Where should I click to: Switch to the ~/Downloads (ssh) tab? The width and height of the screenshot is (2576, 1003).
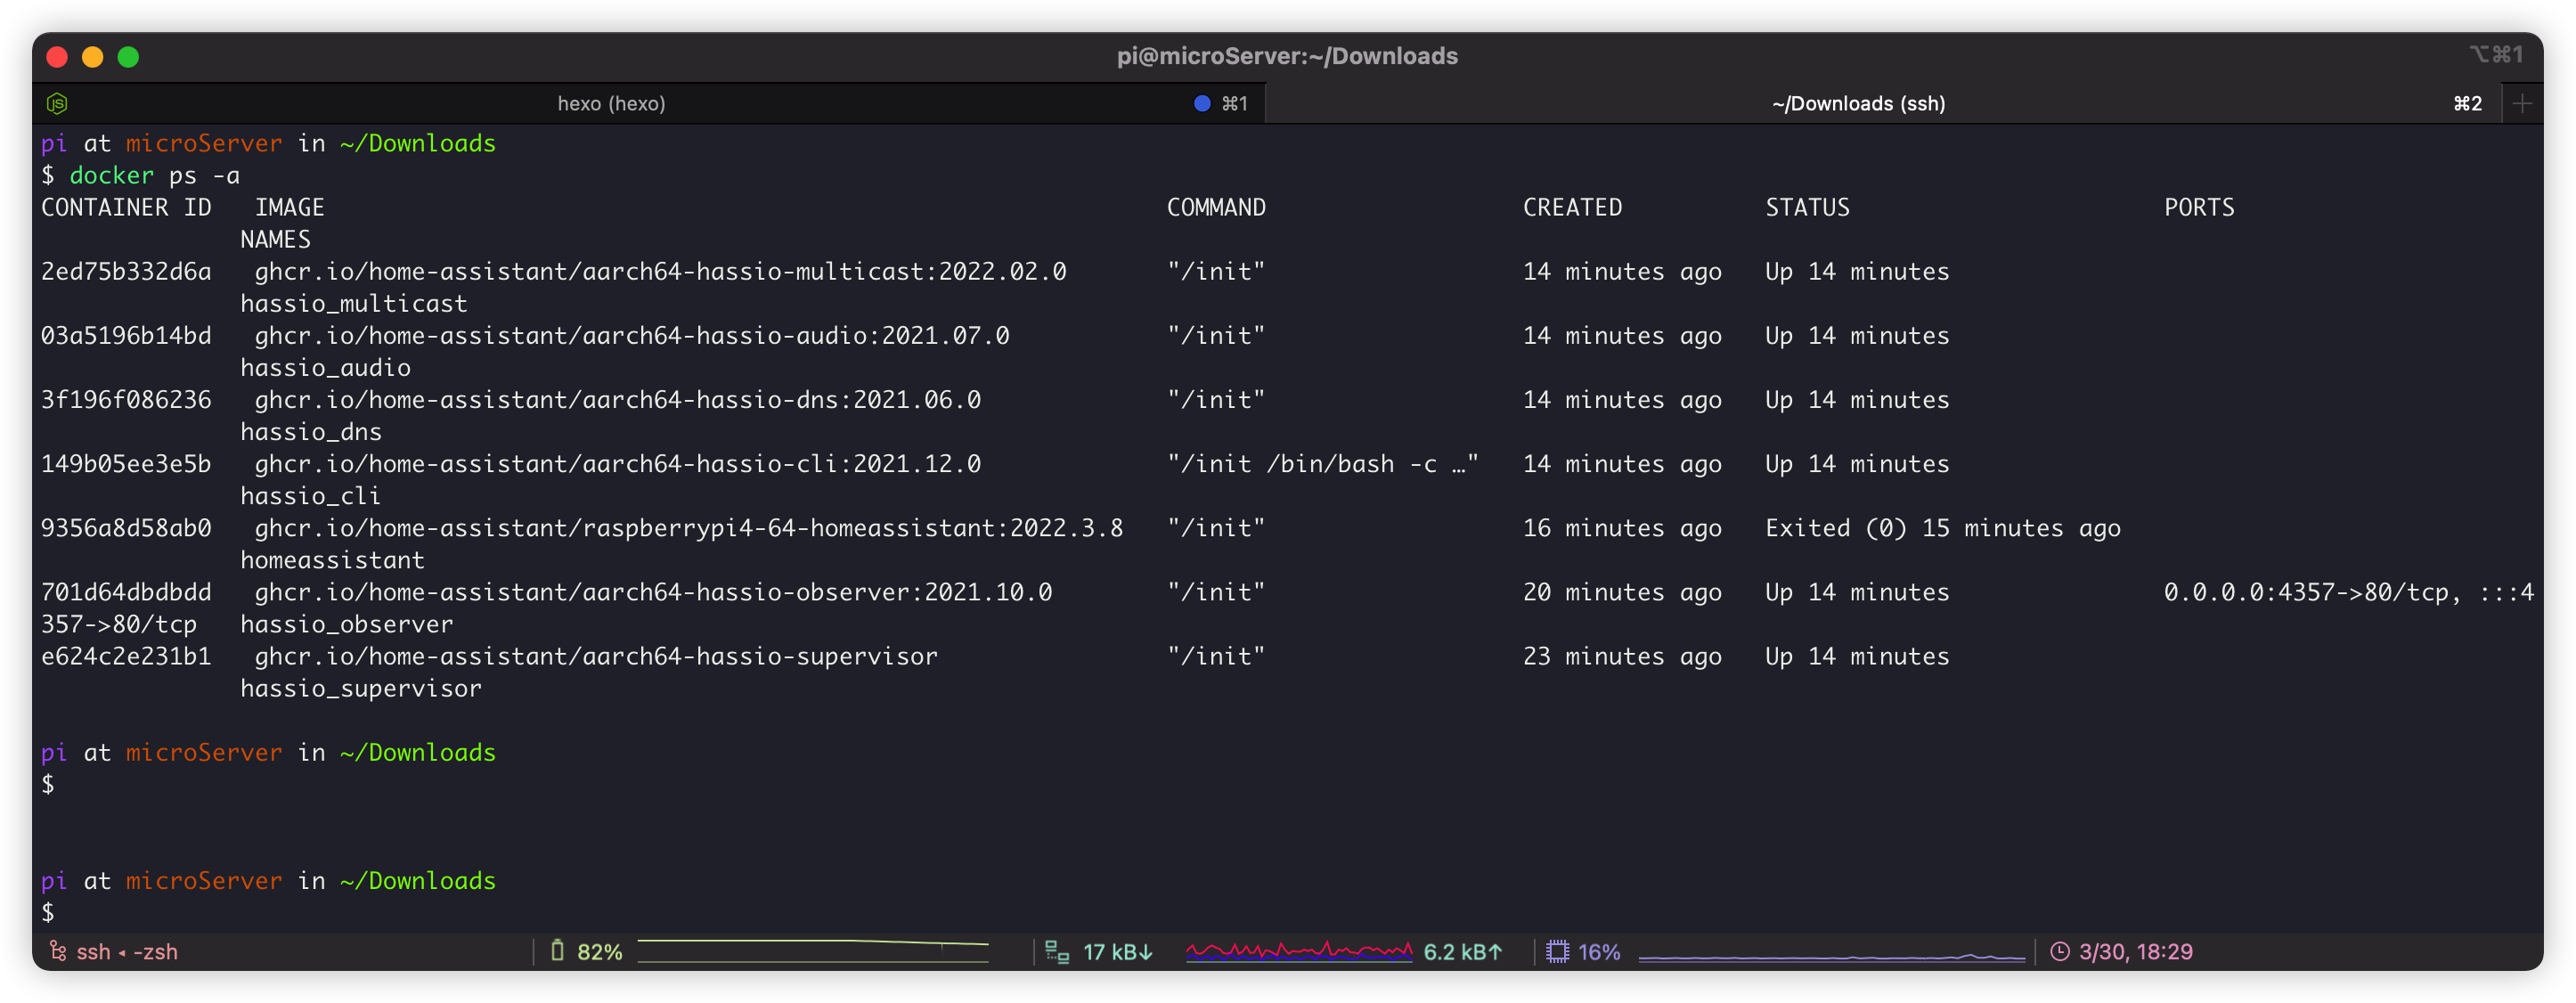(1857, 102)
